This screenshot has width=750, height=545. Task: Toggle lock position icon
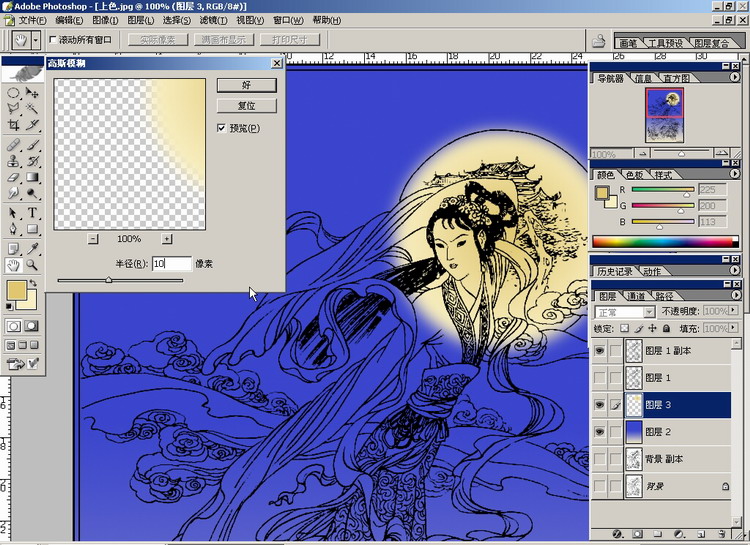[x=652, y=329]
